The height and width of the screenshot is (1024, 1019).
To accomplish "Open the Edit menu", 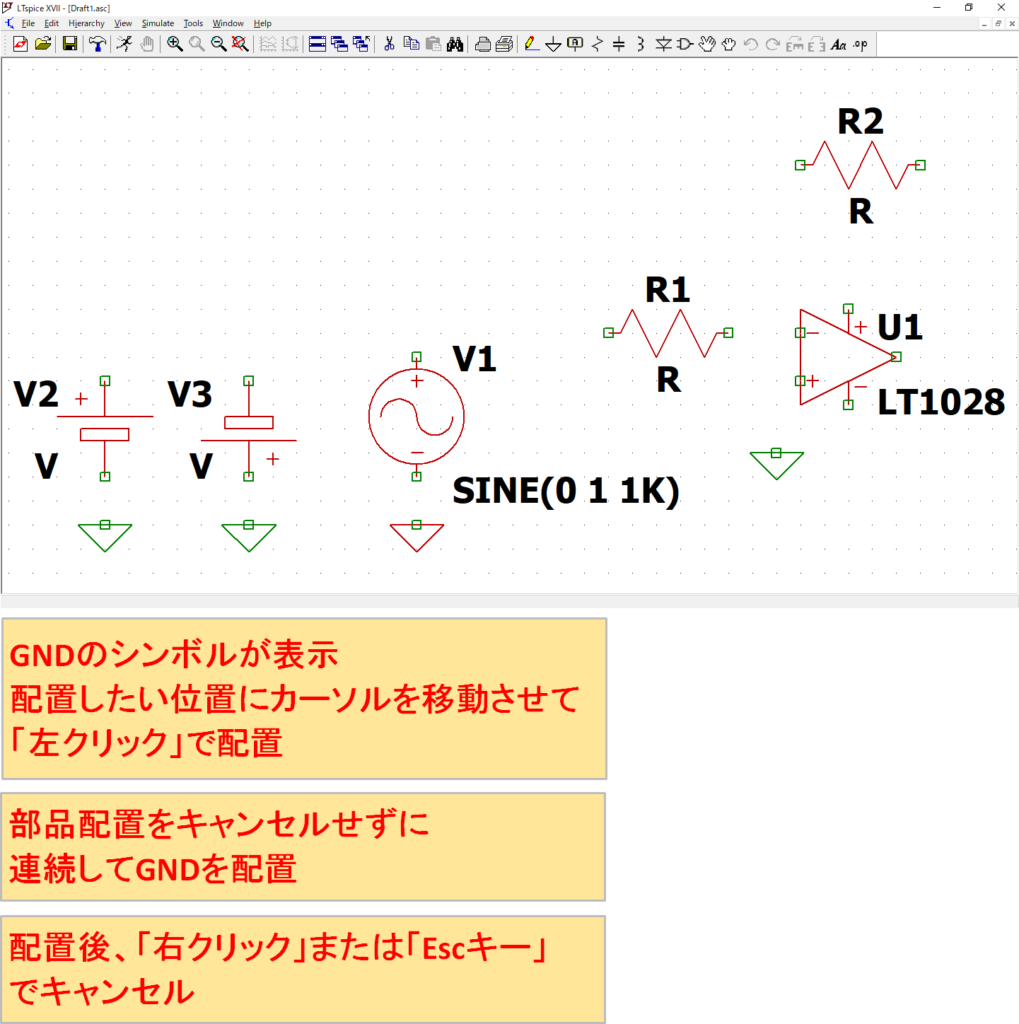I will click(52, 24).
